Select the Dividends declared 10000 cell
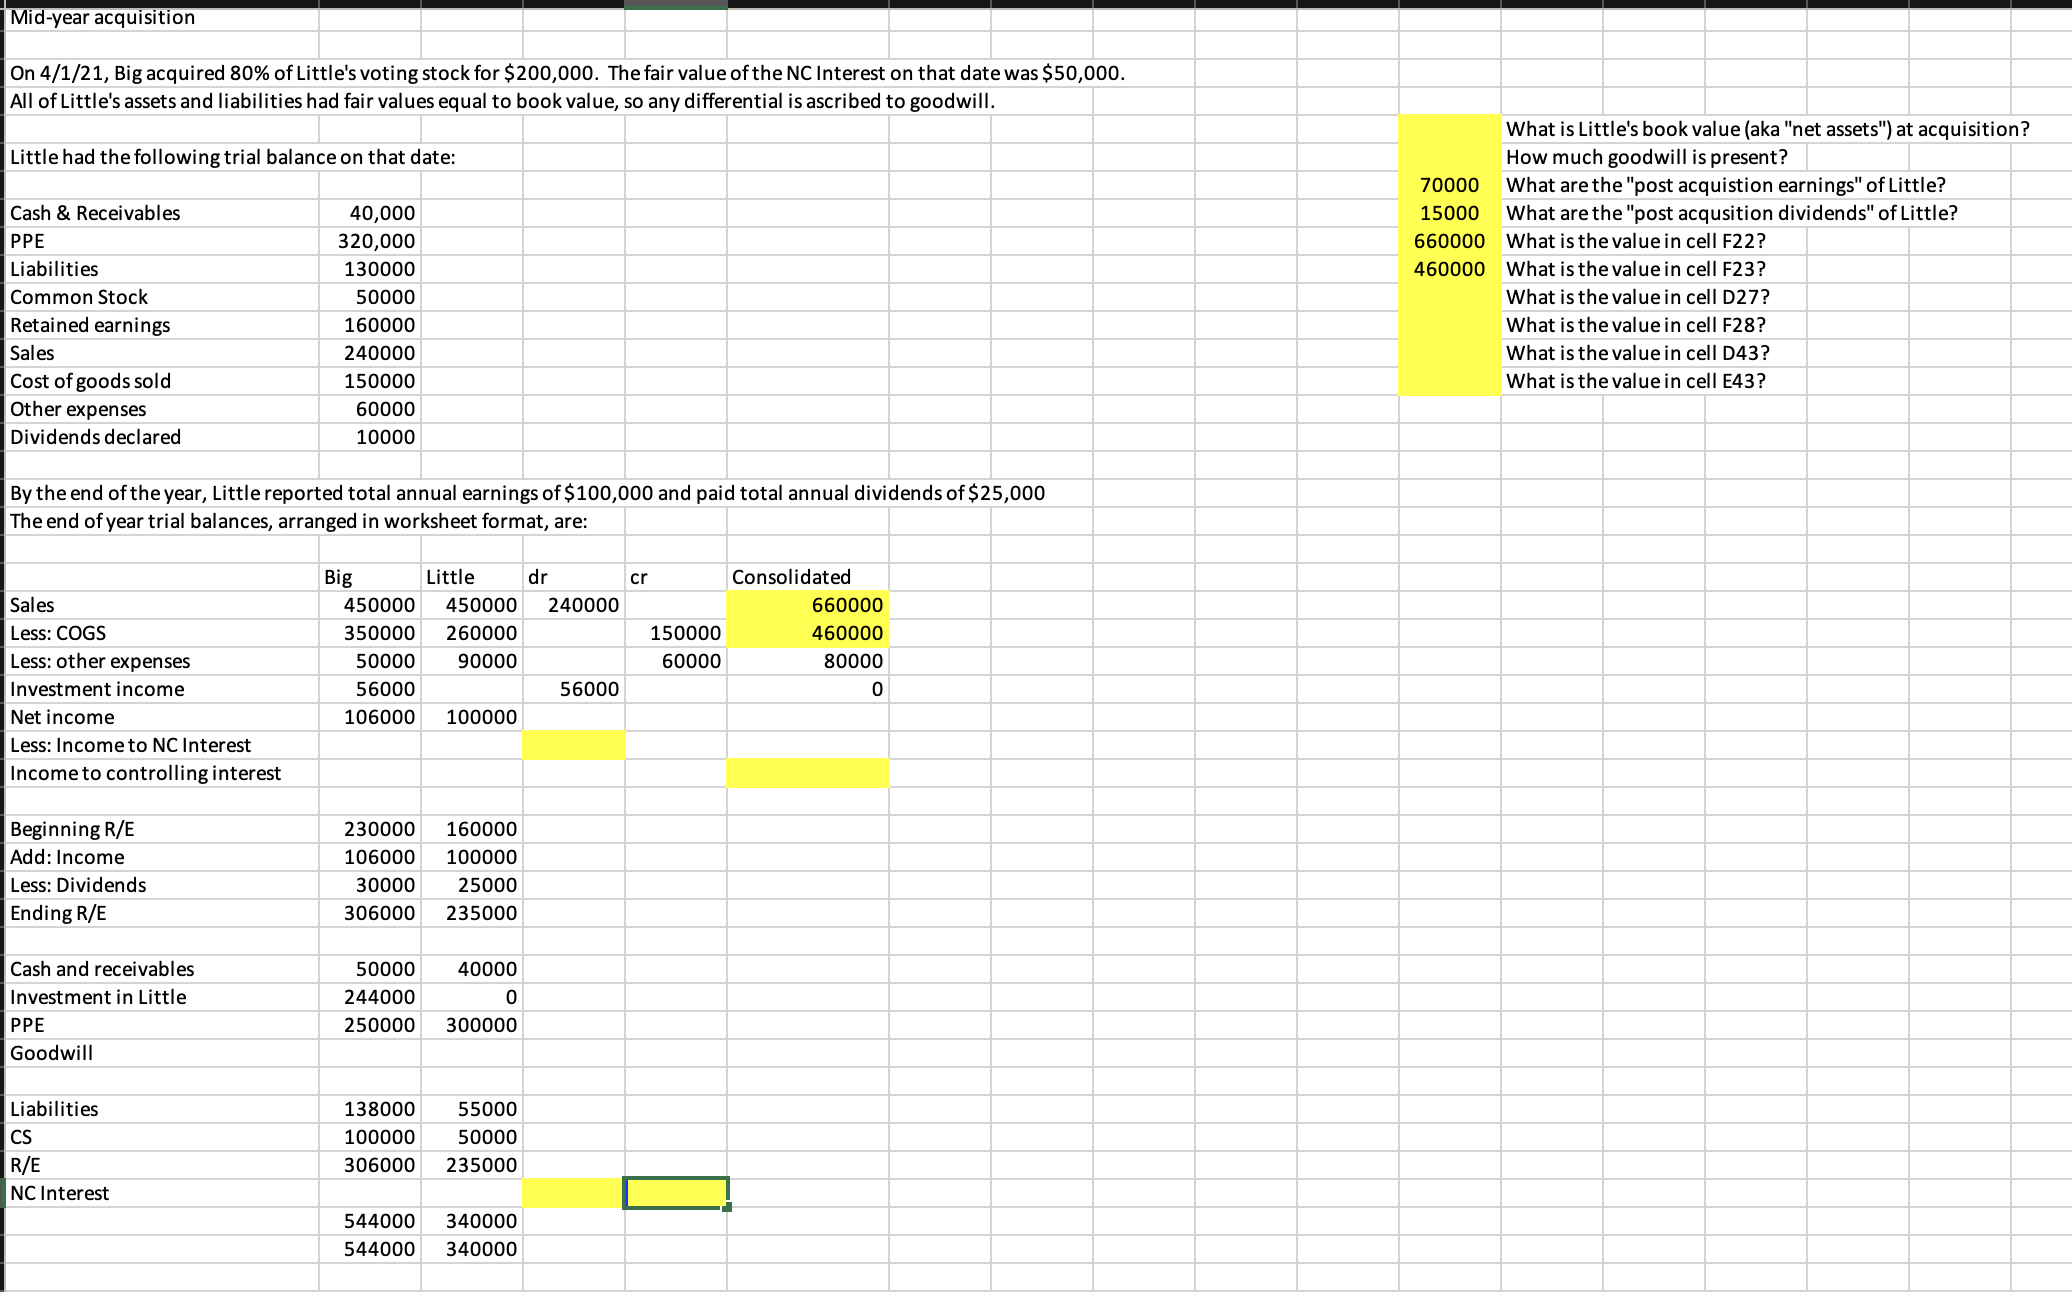 (x=385, y=437)
